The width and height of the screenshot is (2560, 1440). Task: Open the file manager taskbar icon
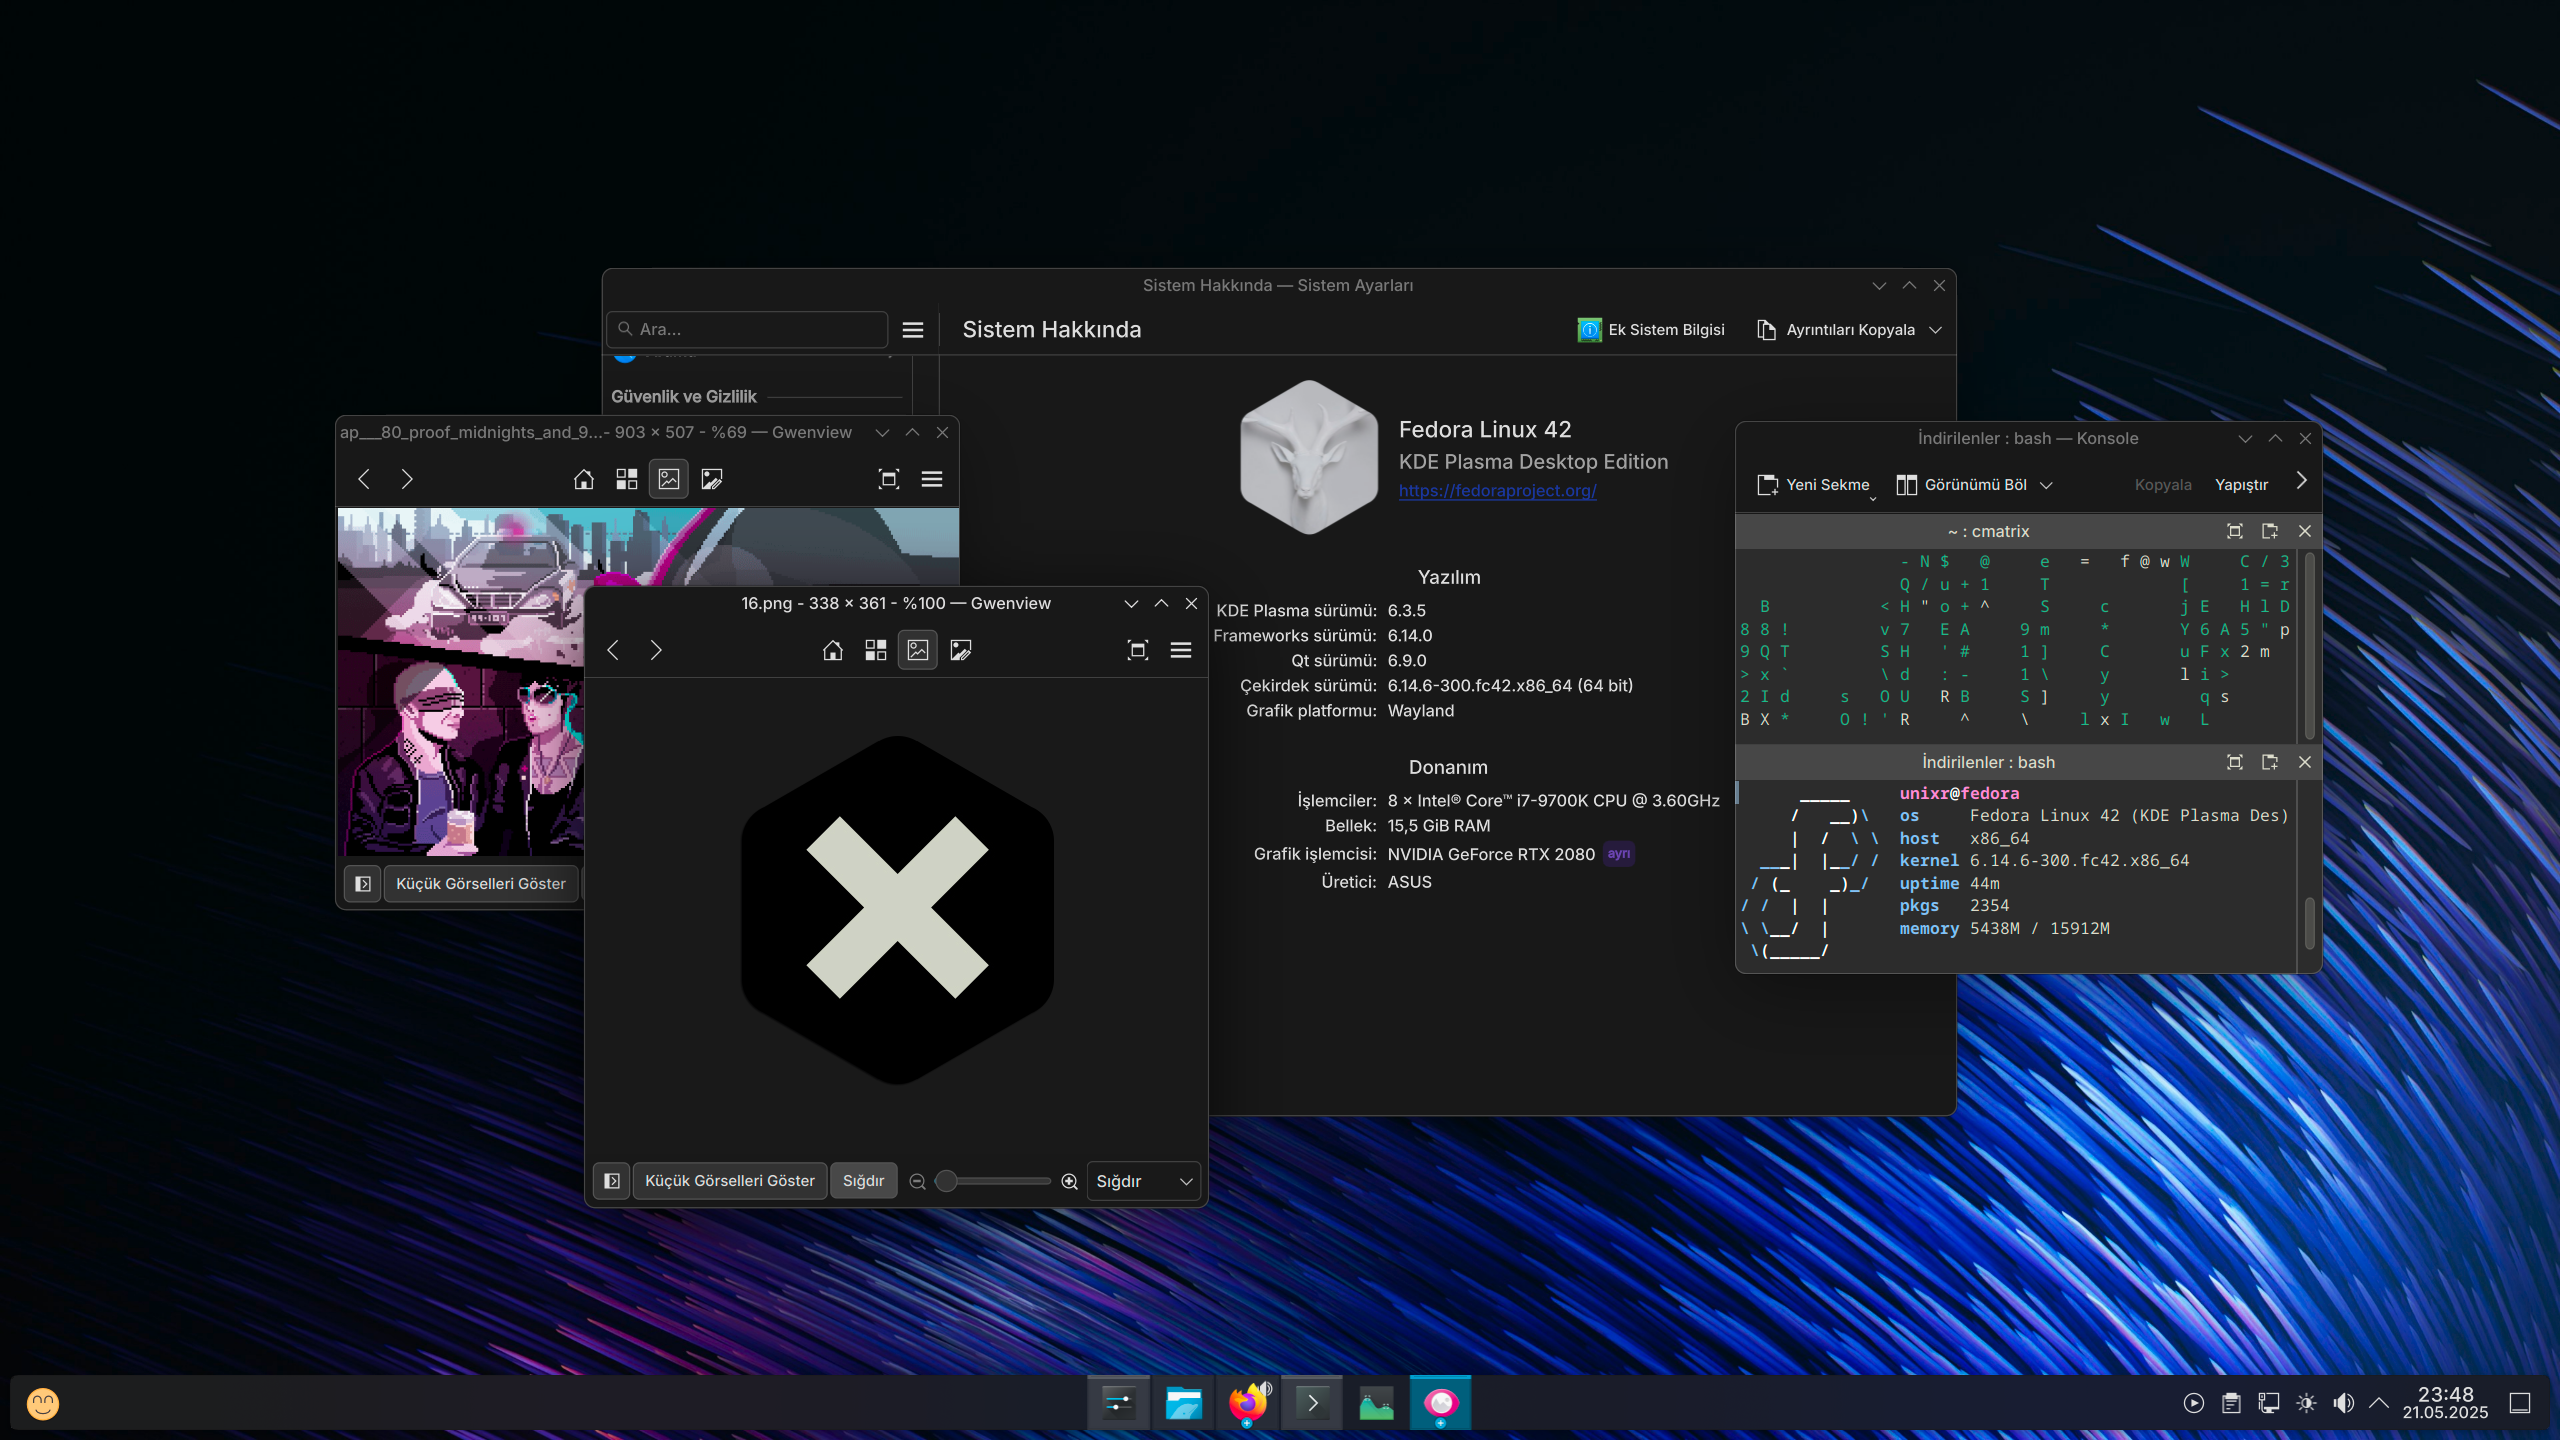1183,1403
